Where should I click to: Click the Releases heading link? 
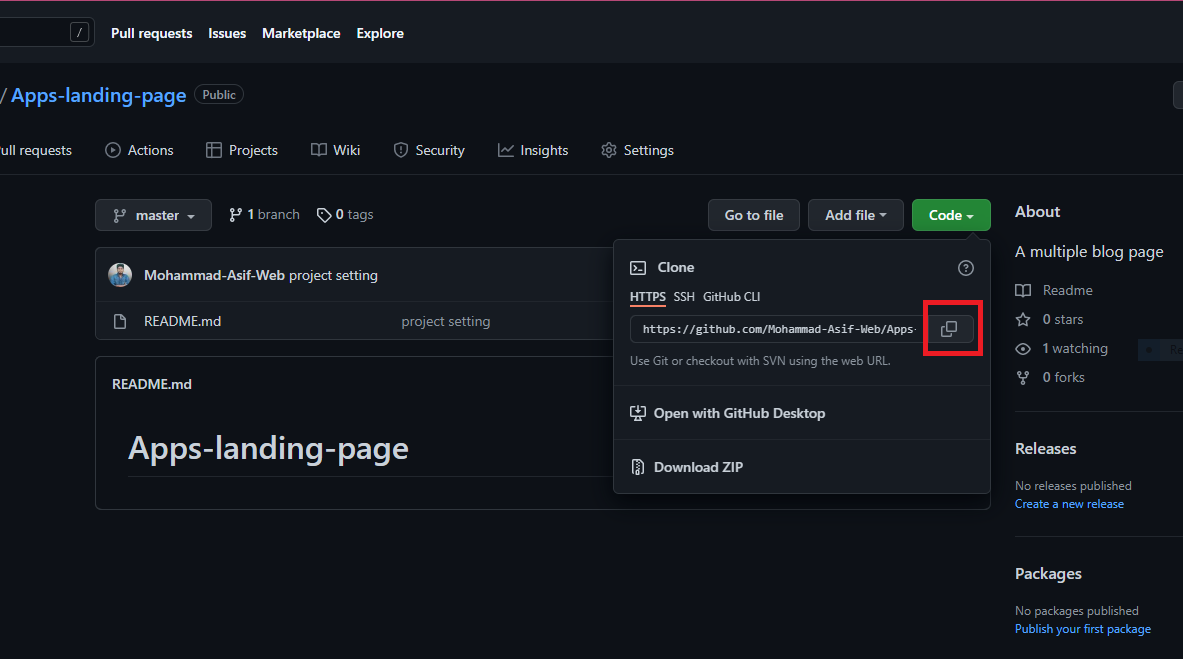point(1046,449)
